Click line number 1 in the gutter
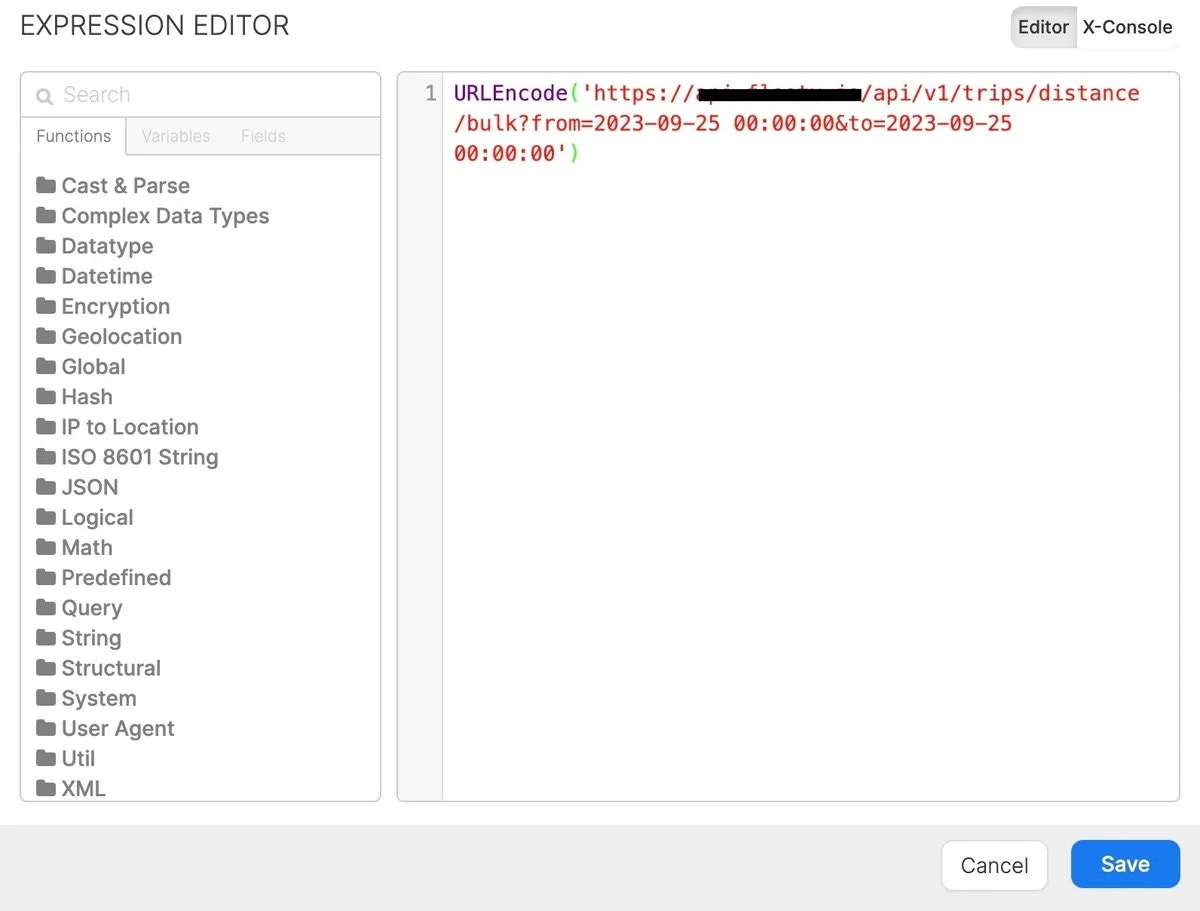Screen dimensions: 1200x911 (431, 93)
